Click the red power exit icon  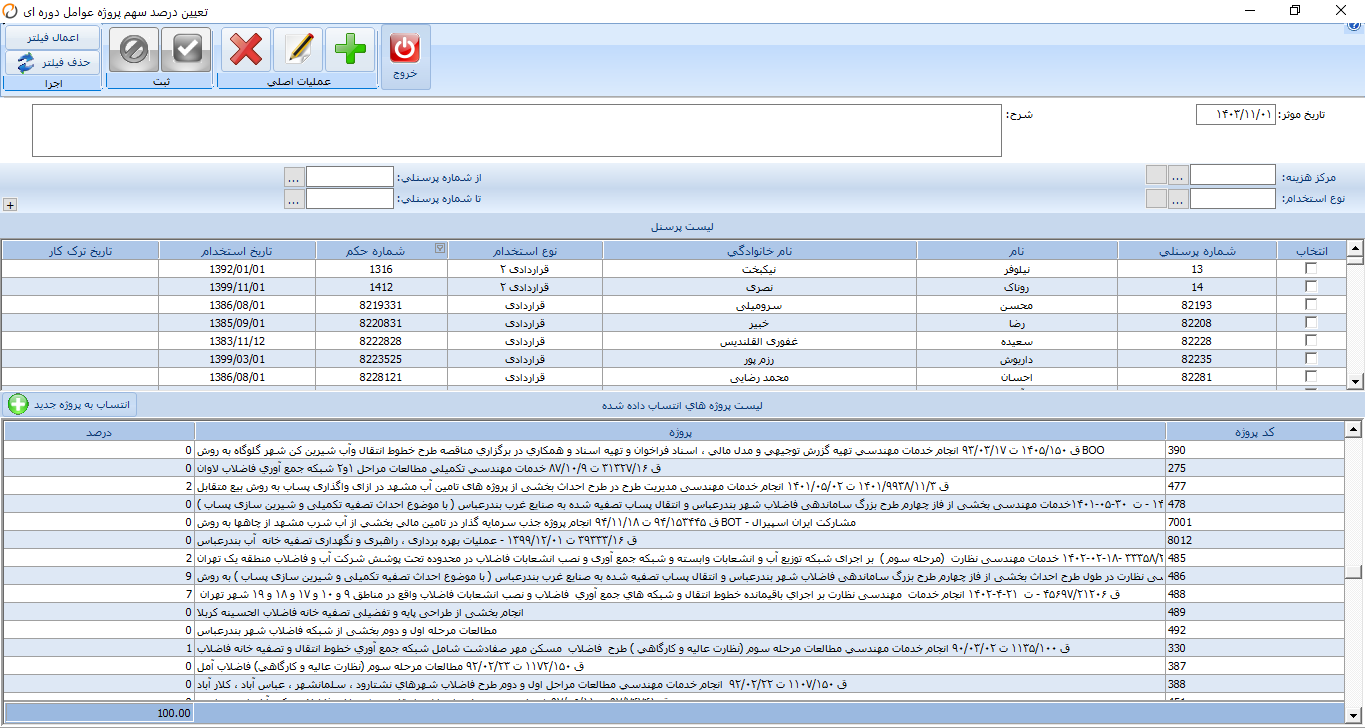coord(406,48)
